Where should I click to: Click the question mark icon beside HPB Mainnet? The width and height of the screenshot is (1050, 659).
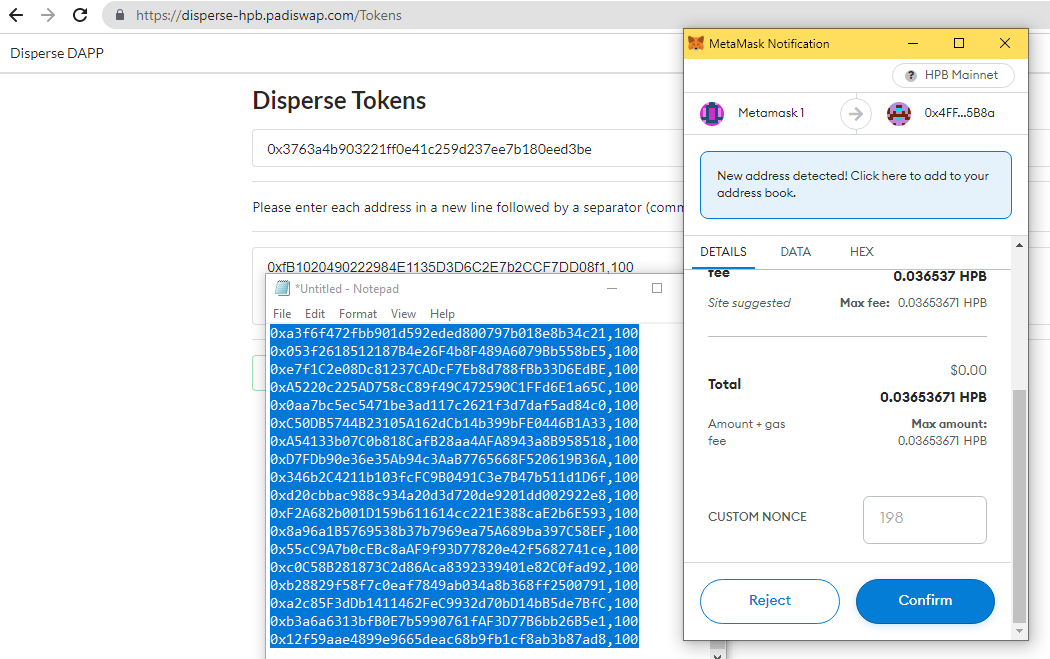911,76
